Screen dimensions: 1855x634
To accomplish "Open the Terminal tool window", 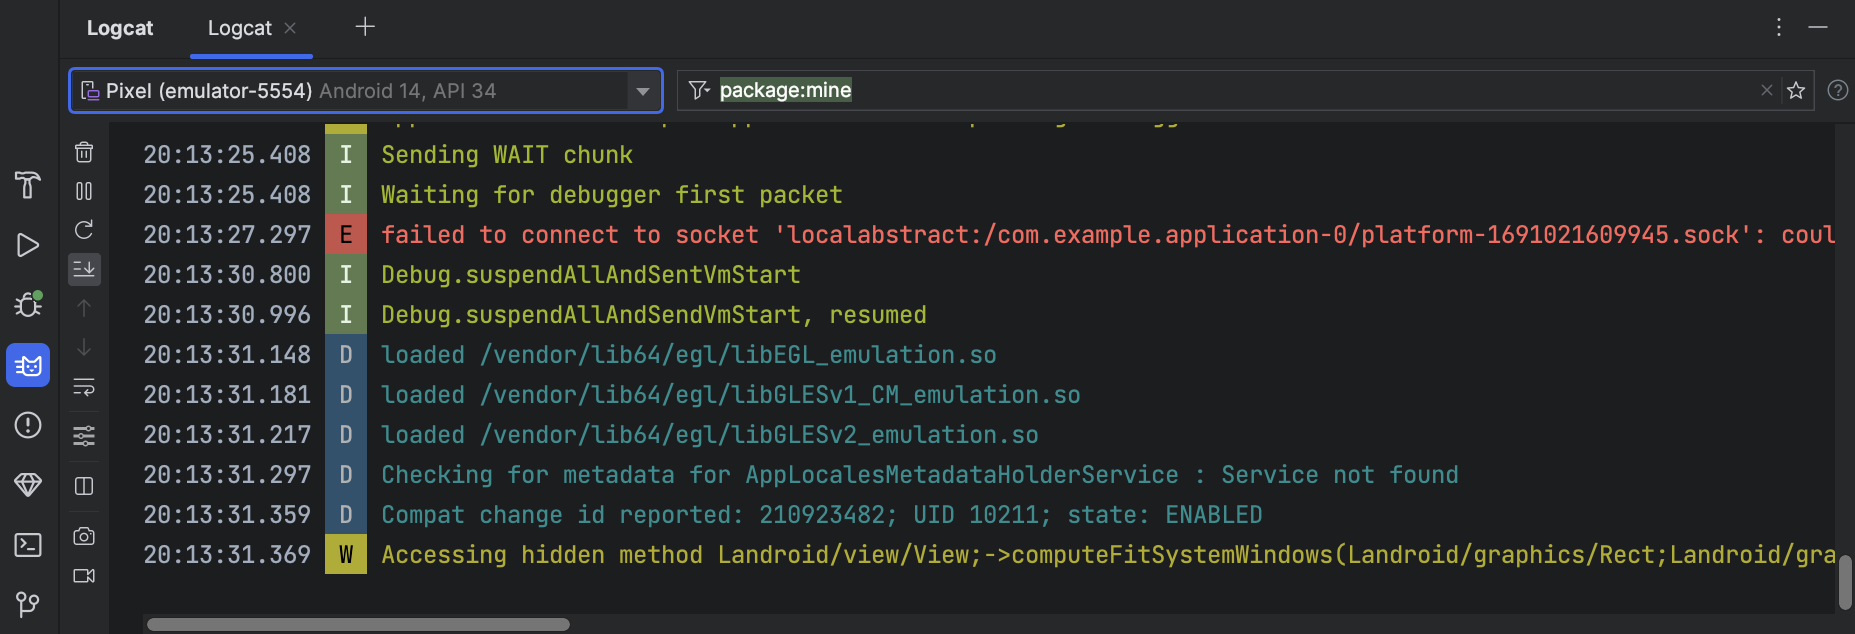I will pyautogui.click(x=28, y=545).
